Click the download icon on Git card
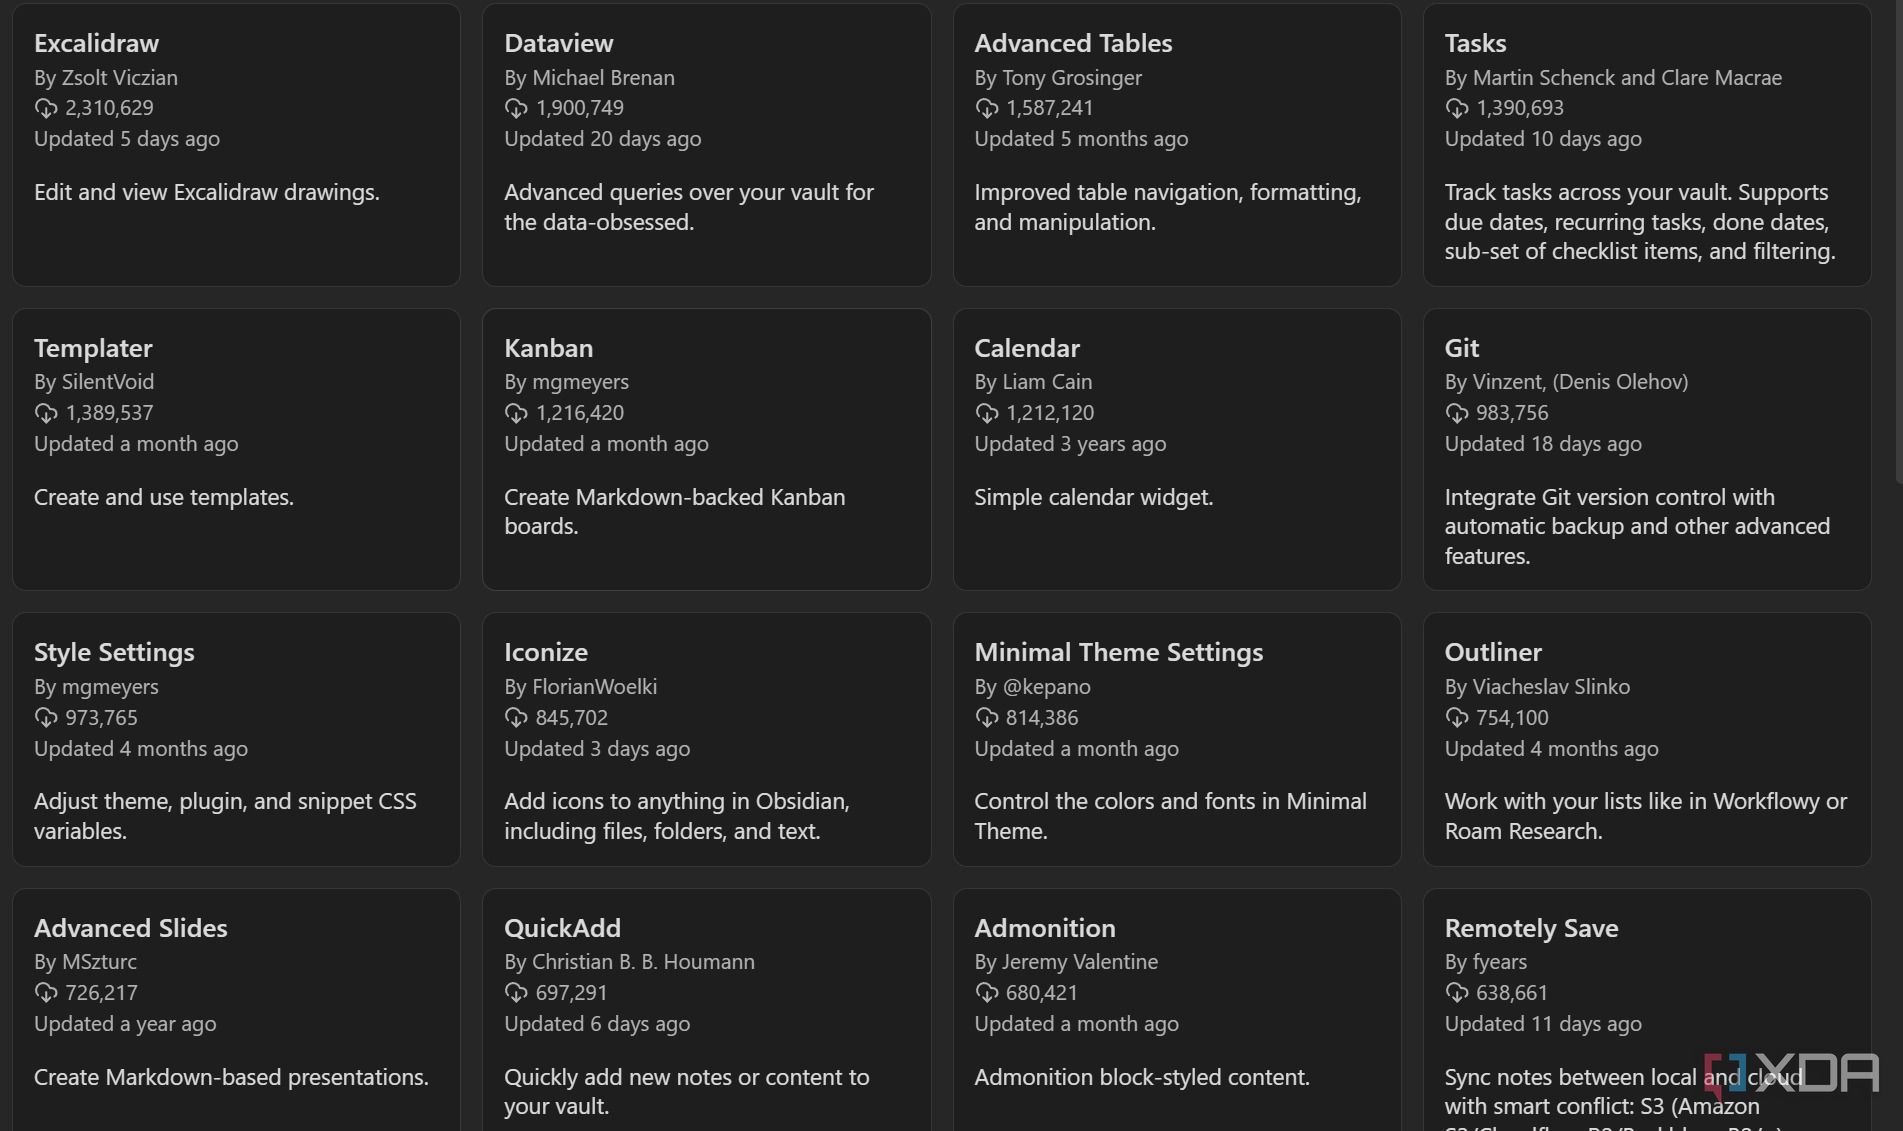Viewport: 1903px width, 1131px height. pos(1456,413)
